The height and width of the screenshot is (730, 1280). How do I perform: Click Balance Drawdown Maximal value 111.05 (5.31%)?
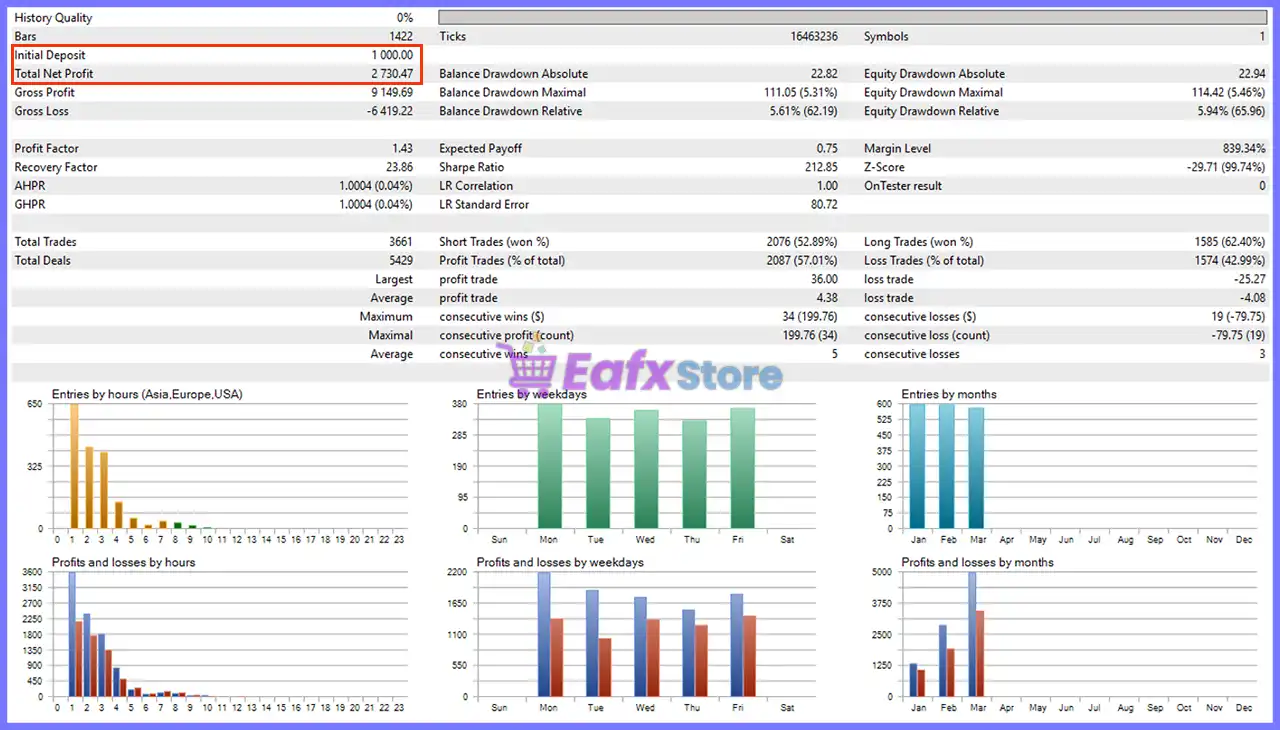800,92
